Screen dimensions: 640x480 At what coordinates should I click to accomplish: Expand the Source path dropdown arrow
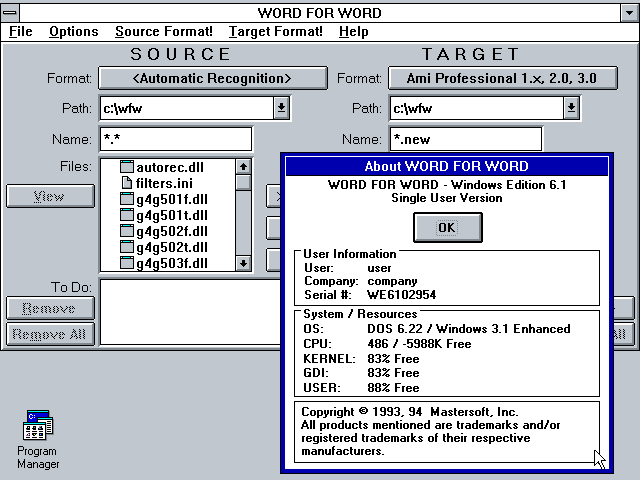[x=281, y=108]
